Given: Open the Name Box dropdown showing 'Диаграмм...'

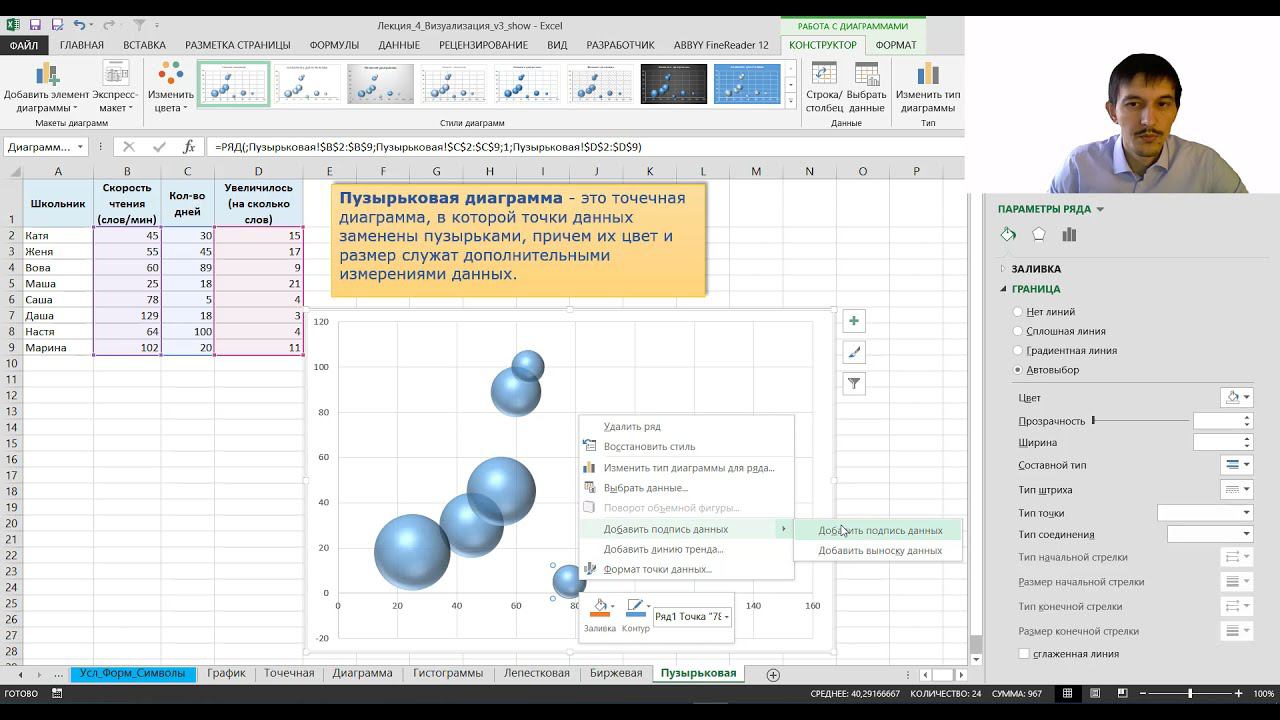Looking at the screenshot, I should [80, 147].
